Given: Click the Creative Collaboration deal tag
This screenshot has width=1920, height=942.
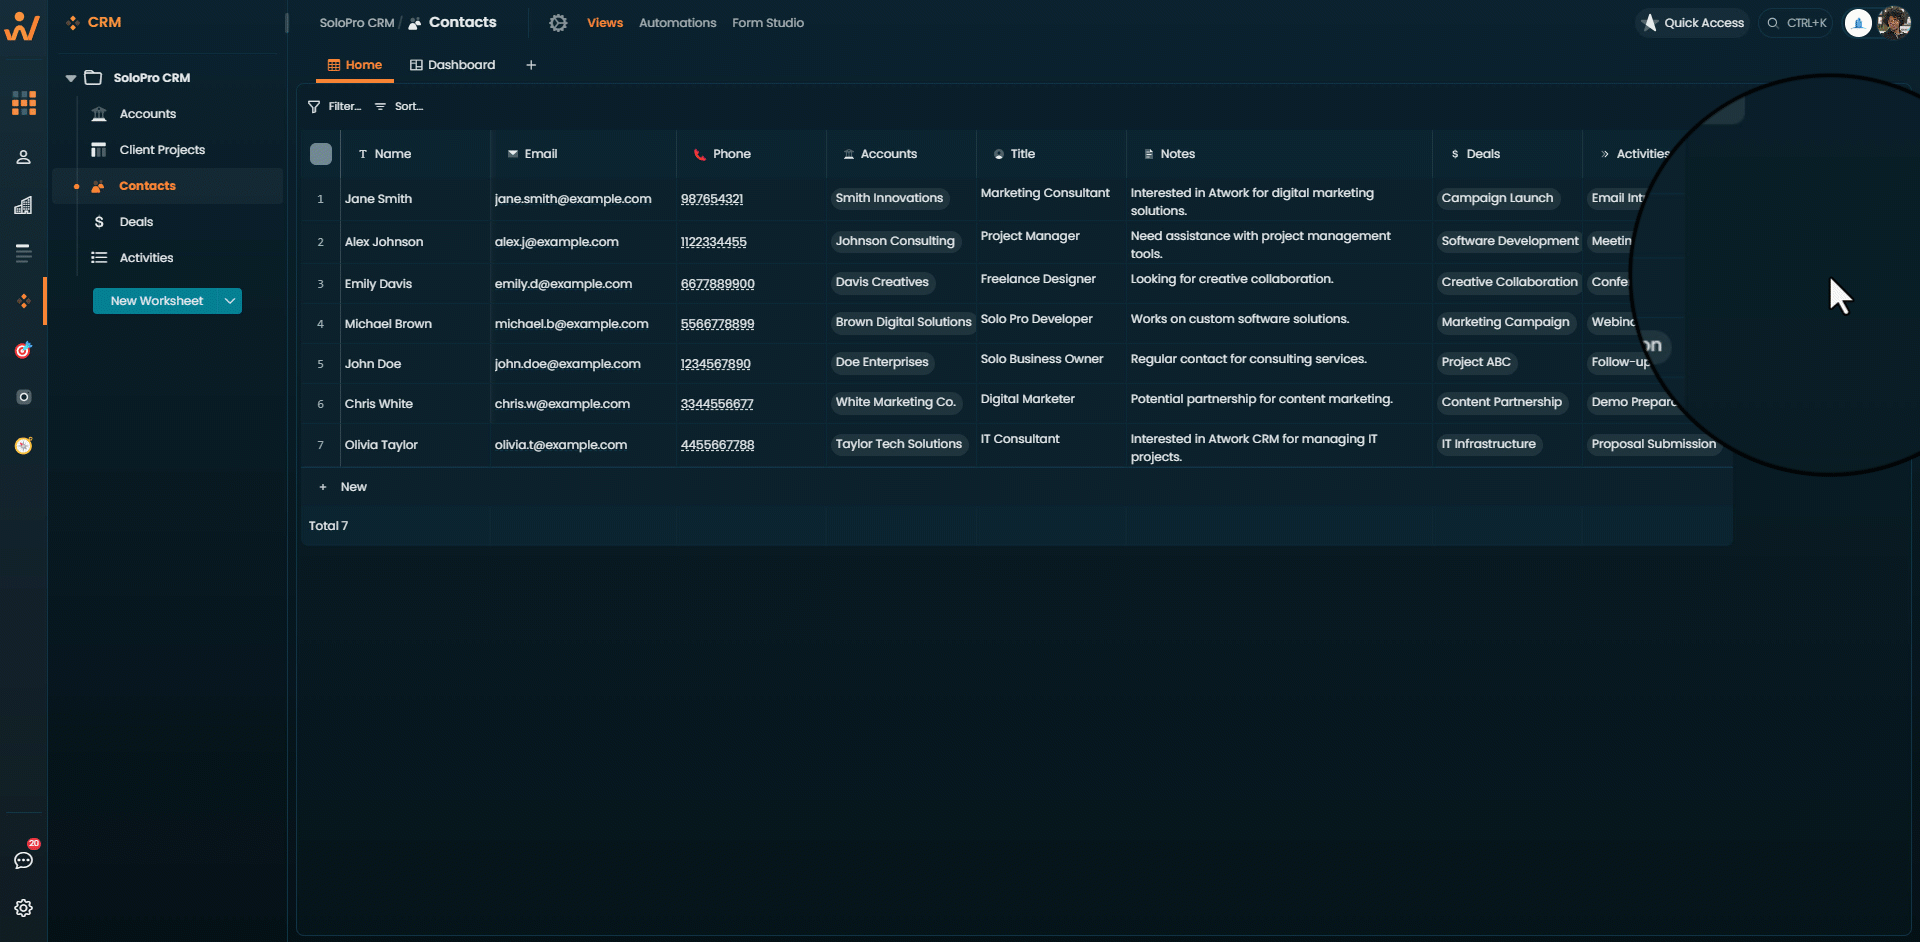Looking at the screenshot, I should 1509,282.
